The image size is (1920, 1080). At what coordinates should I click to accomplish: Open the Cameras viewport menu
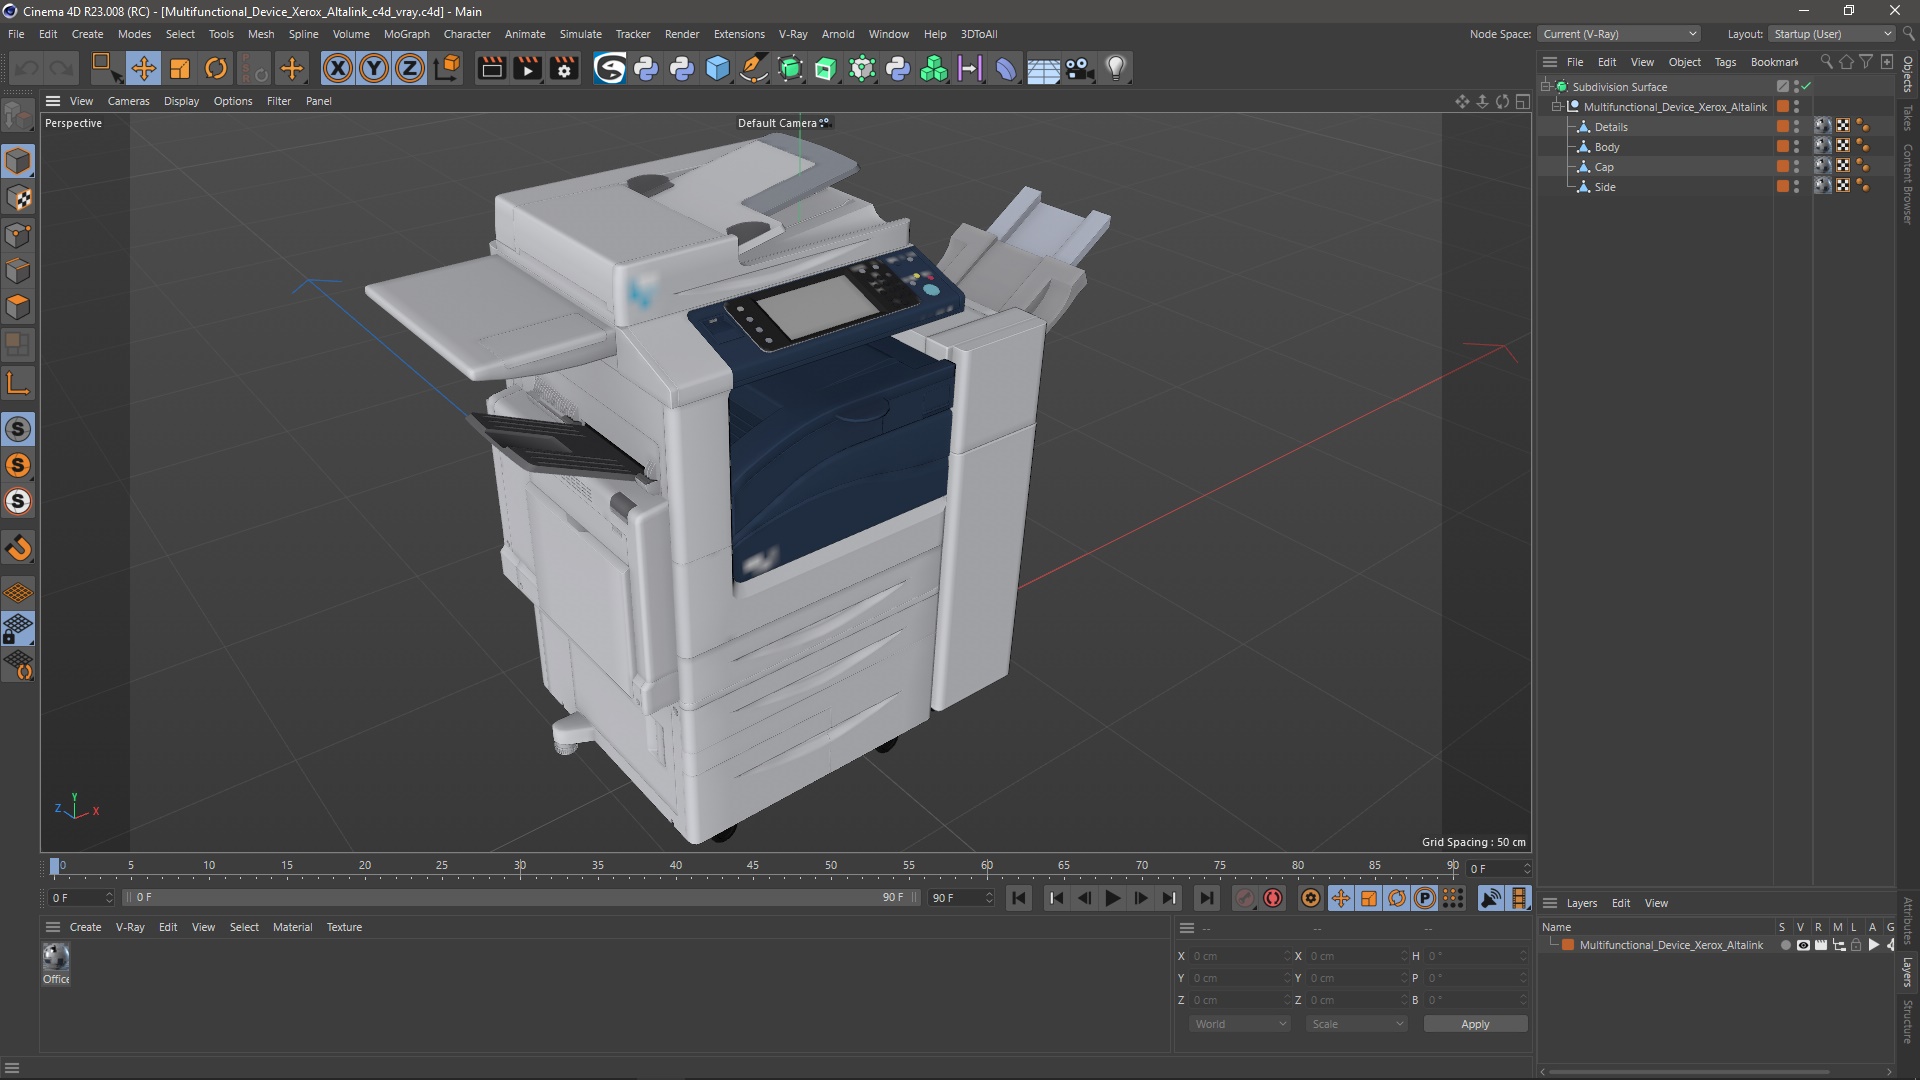point(128,101)
